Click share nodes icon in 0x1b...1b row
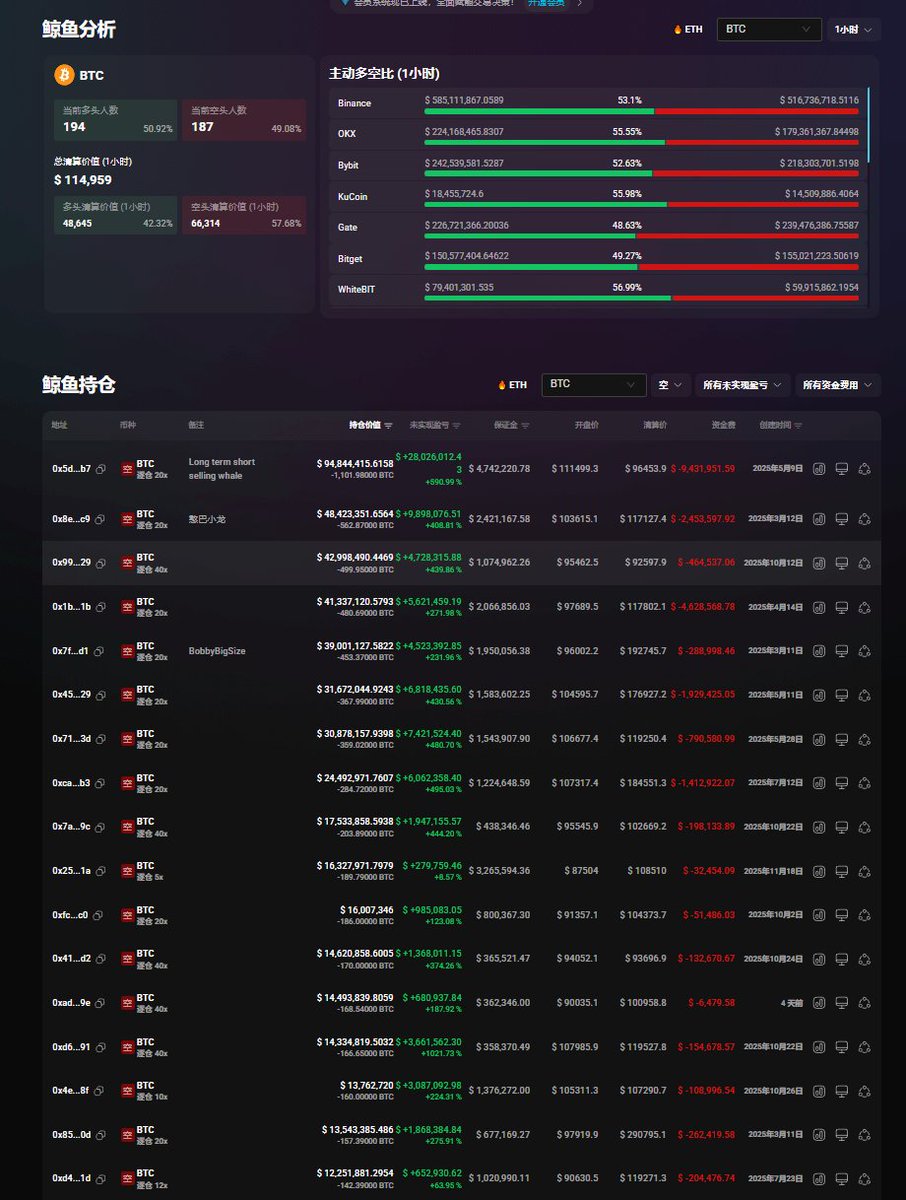This screenshot has height=1200, width=906. (864, 607)
